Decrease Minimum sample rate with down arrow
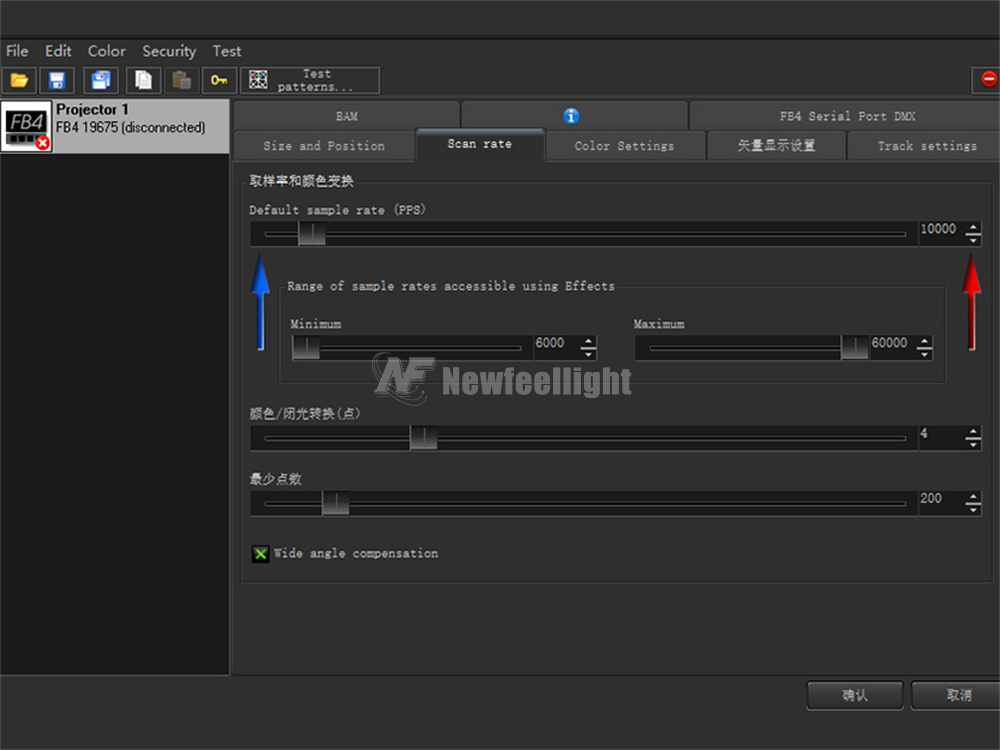The image size is (1000, 750). pyautogui.click(x=588, y=353)
